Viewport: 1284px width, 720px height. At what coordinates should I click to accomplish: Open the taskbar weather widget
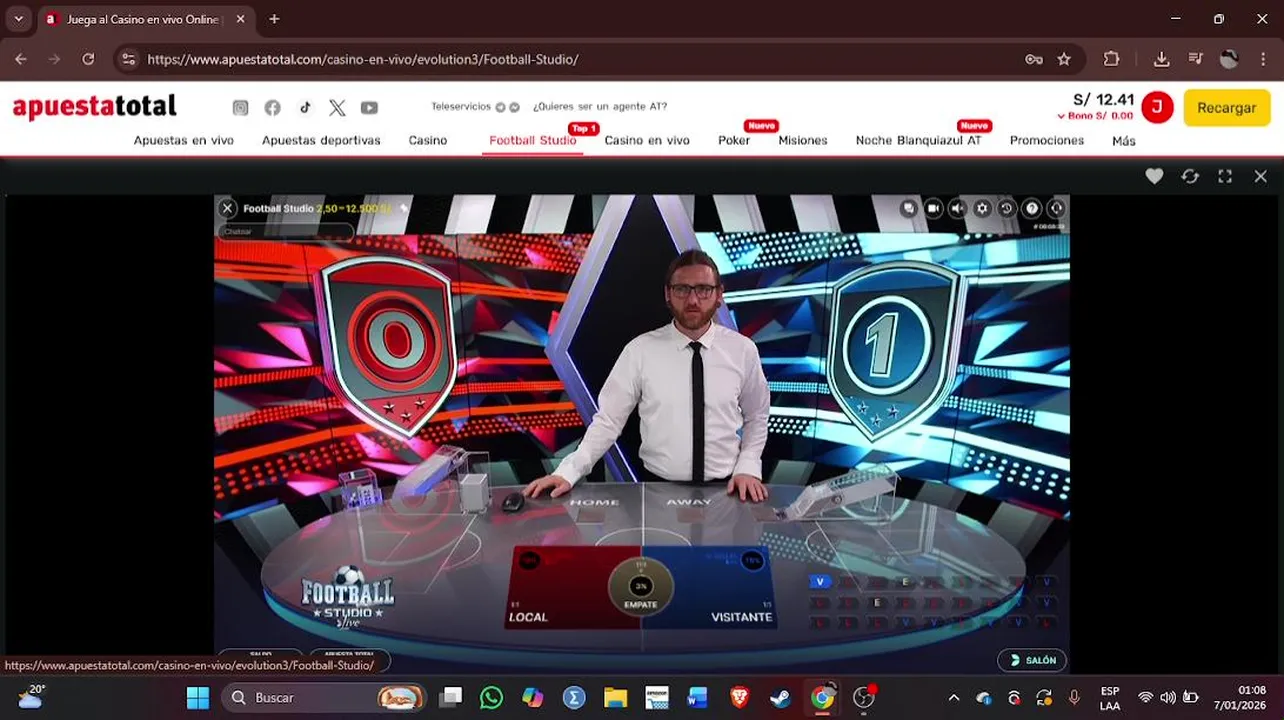[30, 696]
